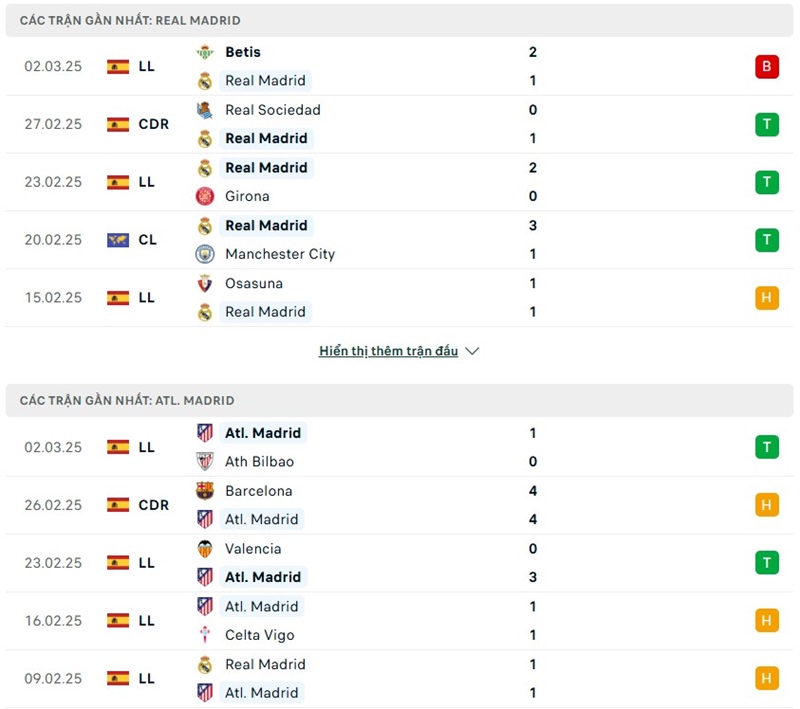Click the Valencia club crest icon

[x=205, y=549]
